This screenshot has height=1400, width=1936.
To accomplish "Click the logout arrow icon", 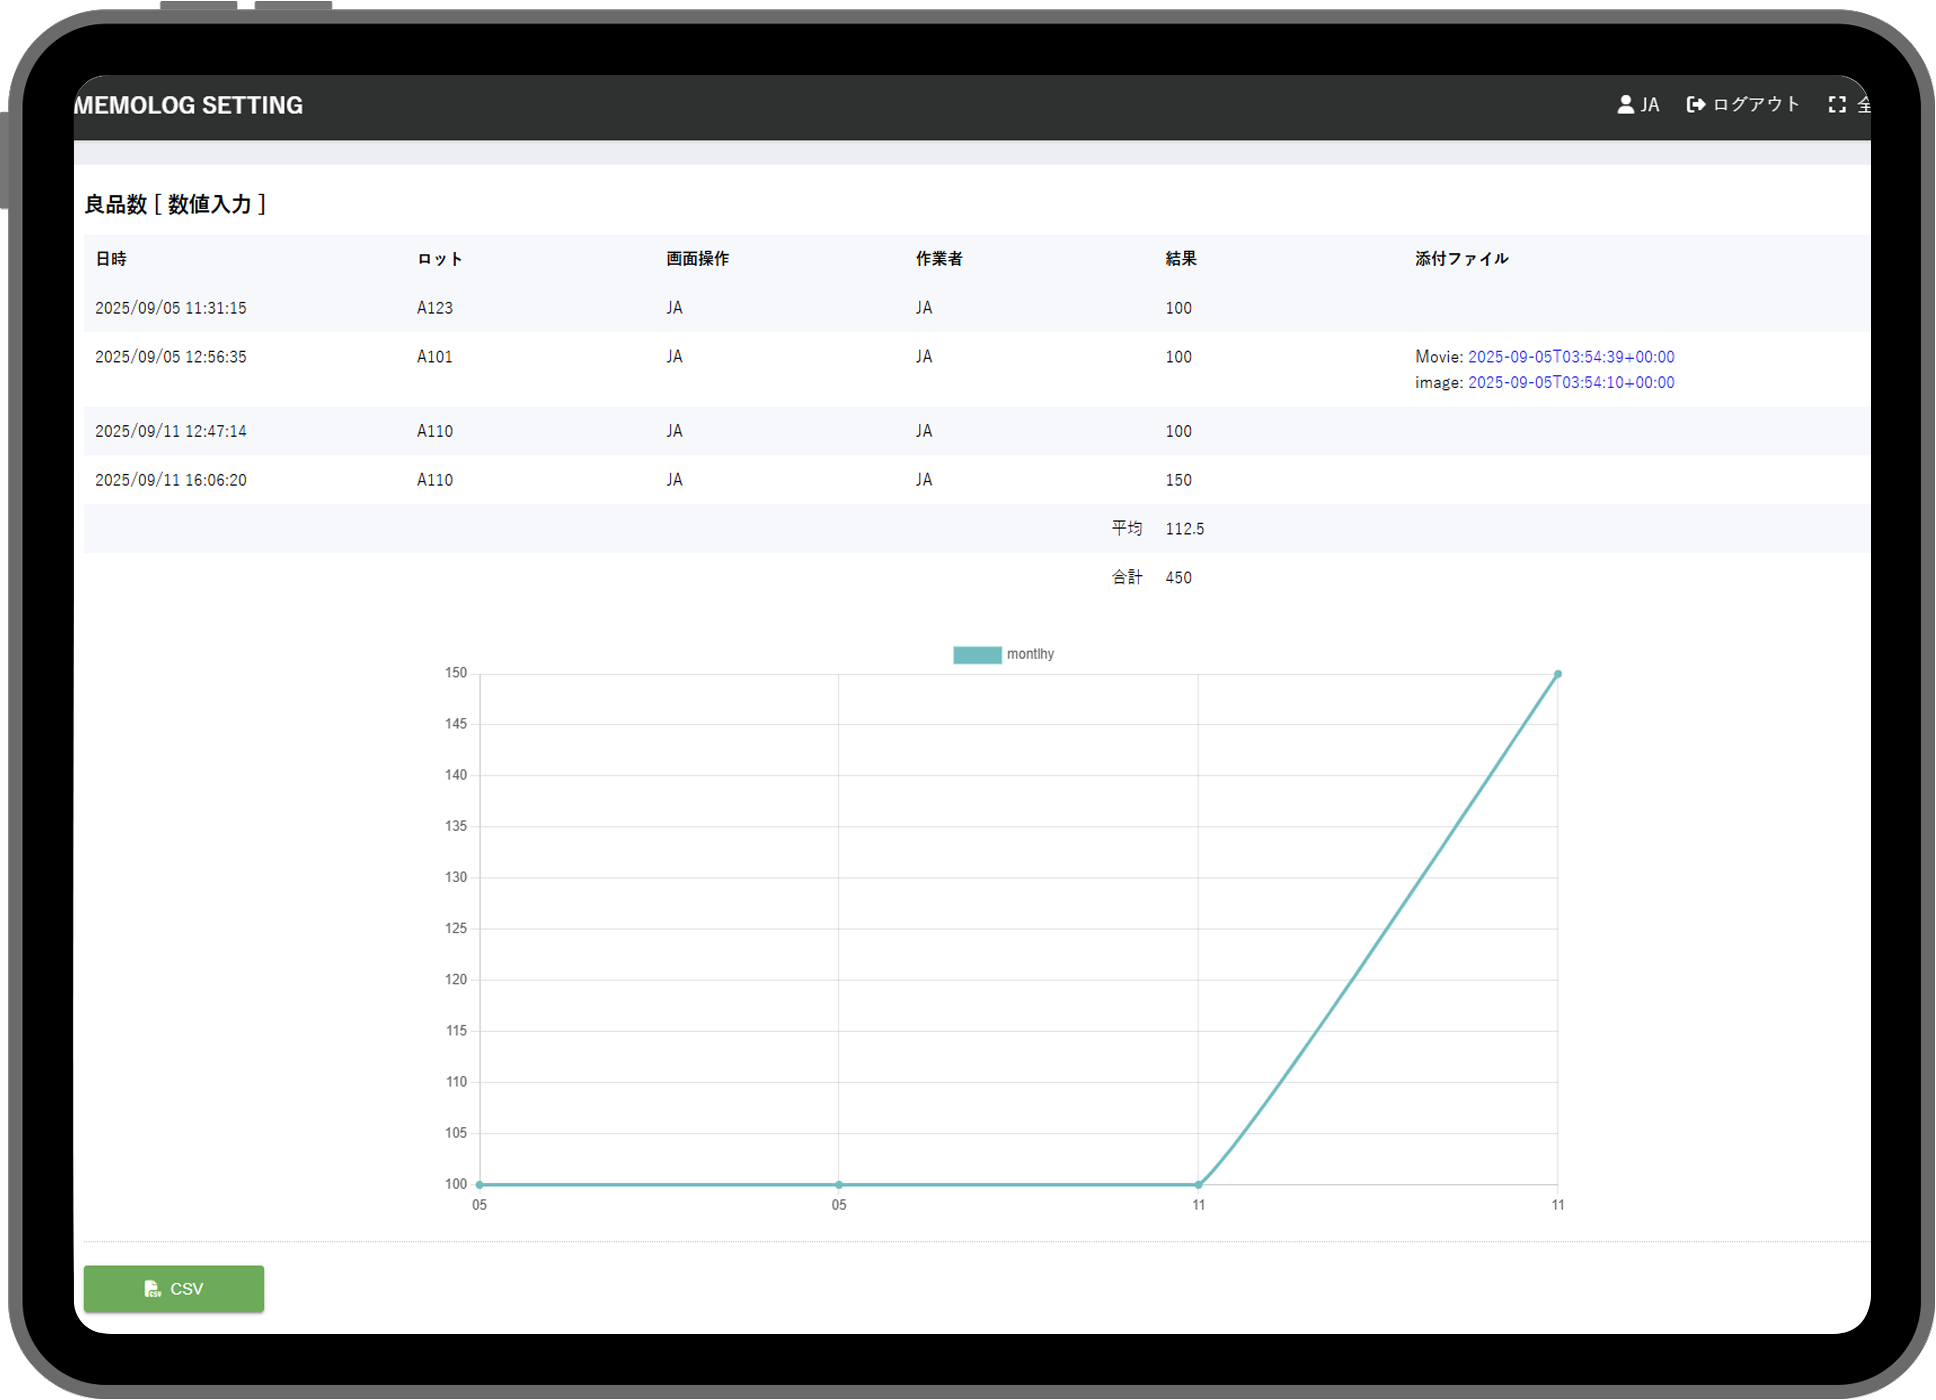I will click(1695, 104).
